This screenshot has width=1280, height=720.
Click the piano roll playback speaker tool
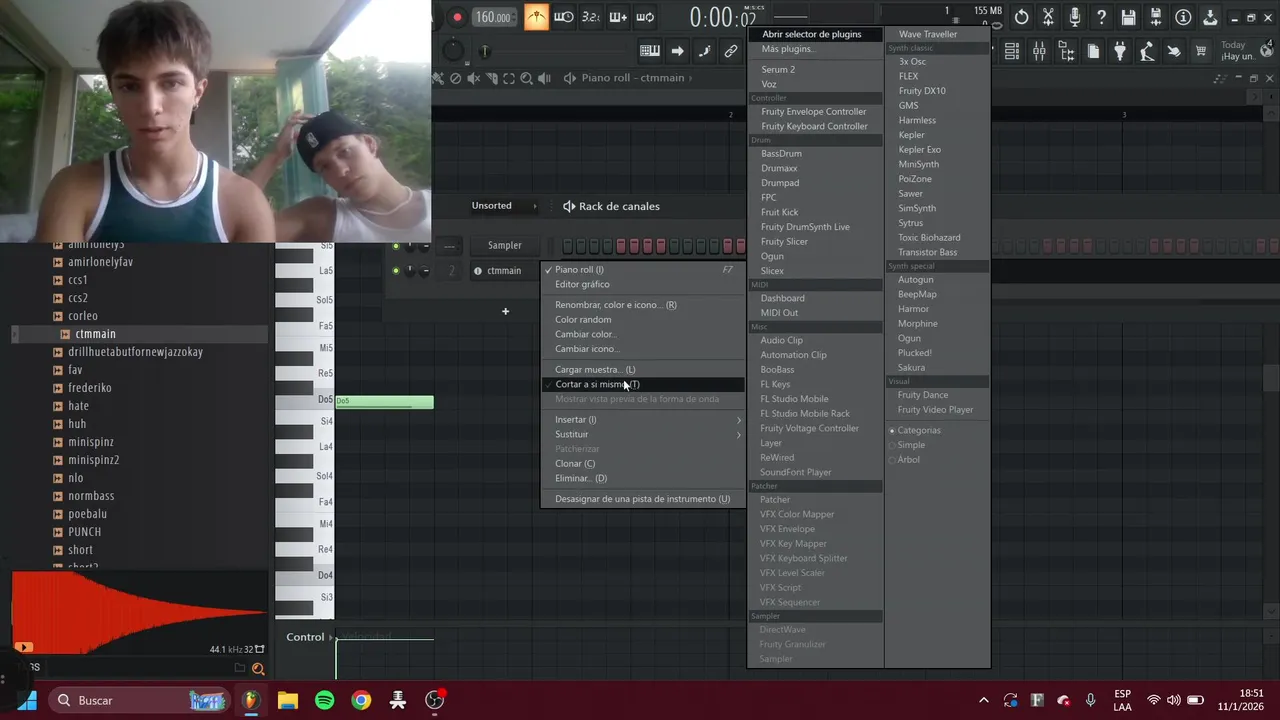point(545,78)
